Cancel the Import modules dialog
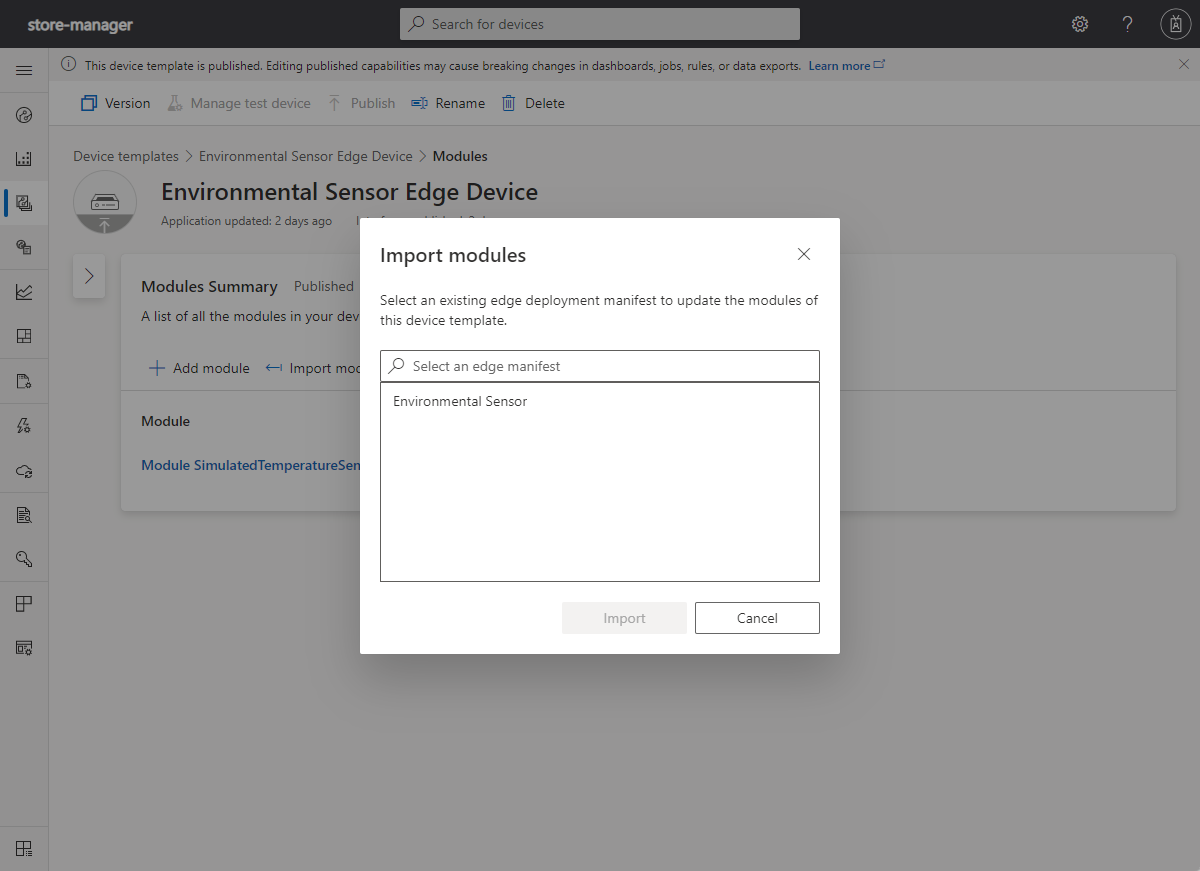This screenshot has height=871, width=1200. (757, 618)
